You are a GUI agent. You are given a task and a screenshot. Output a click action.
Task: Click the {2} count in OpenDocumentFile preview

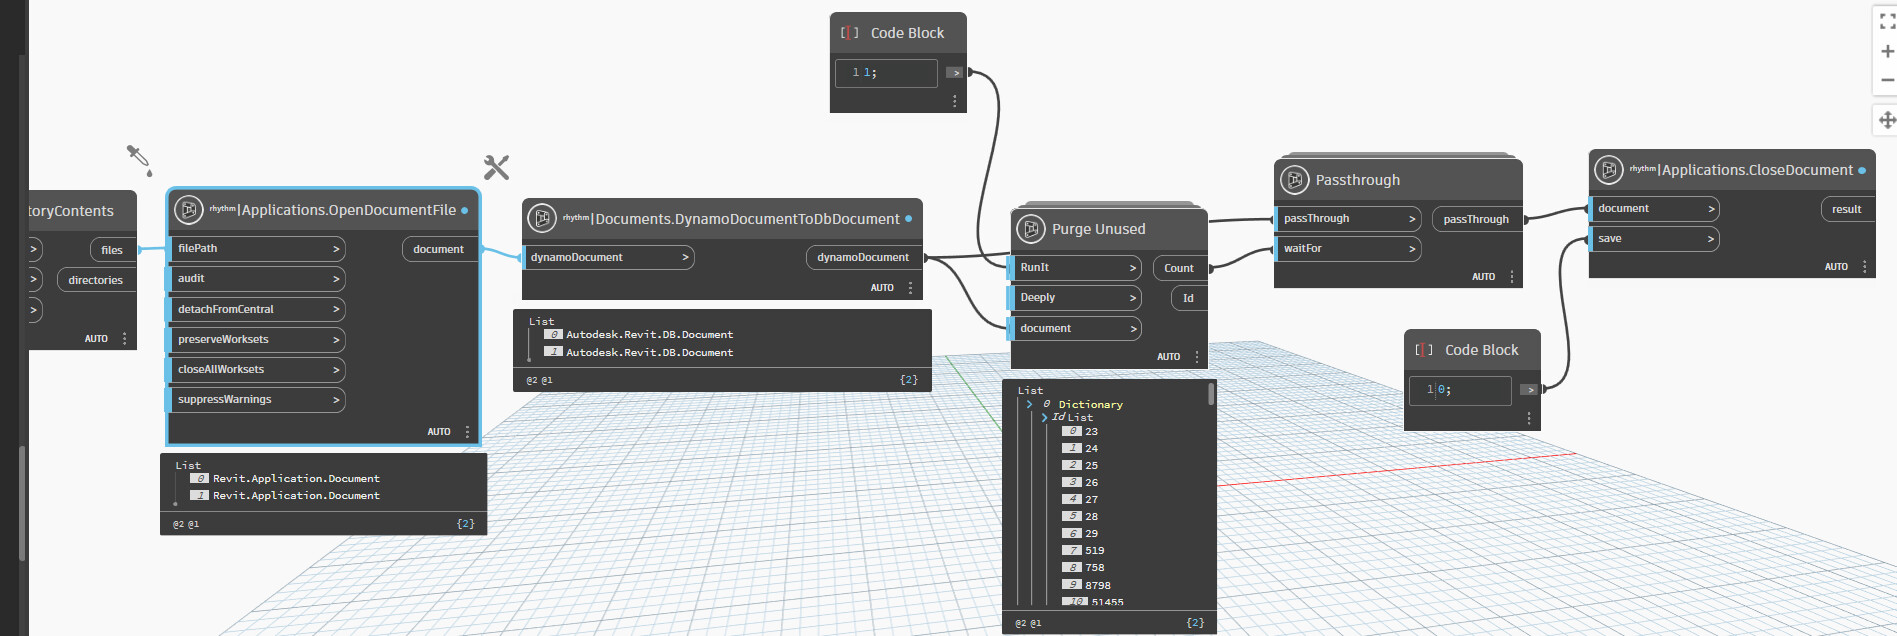pos(465,524)
